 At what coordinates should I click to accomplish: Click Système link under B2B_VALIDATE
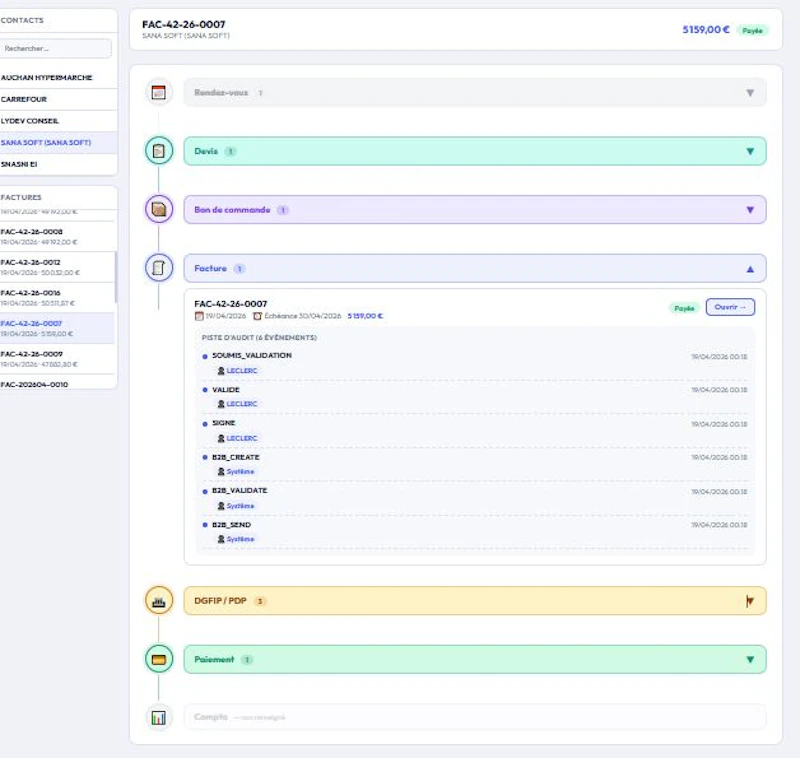(x=240, y=506)
